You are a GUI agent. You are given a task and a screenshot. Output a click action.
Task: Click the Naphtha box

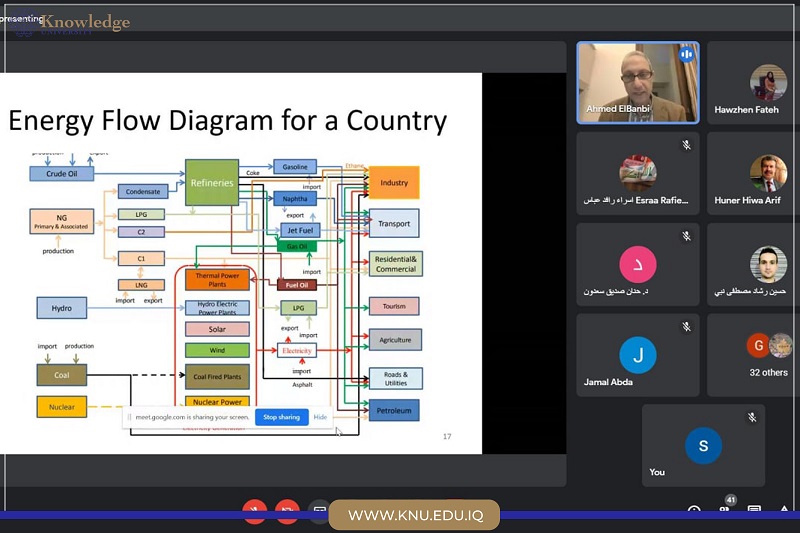pos(295,199)
